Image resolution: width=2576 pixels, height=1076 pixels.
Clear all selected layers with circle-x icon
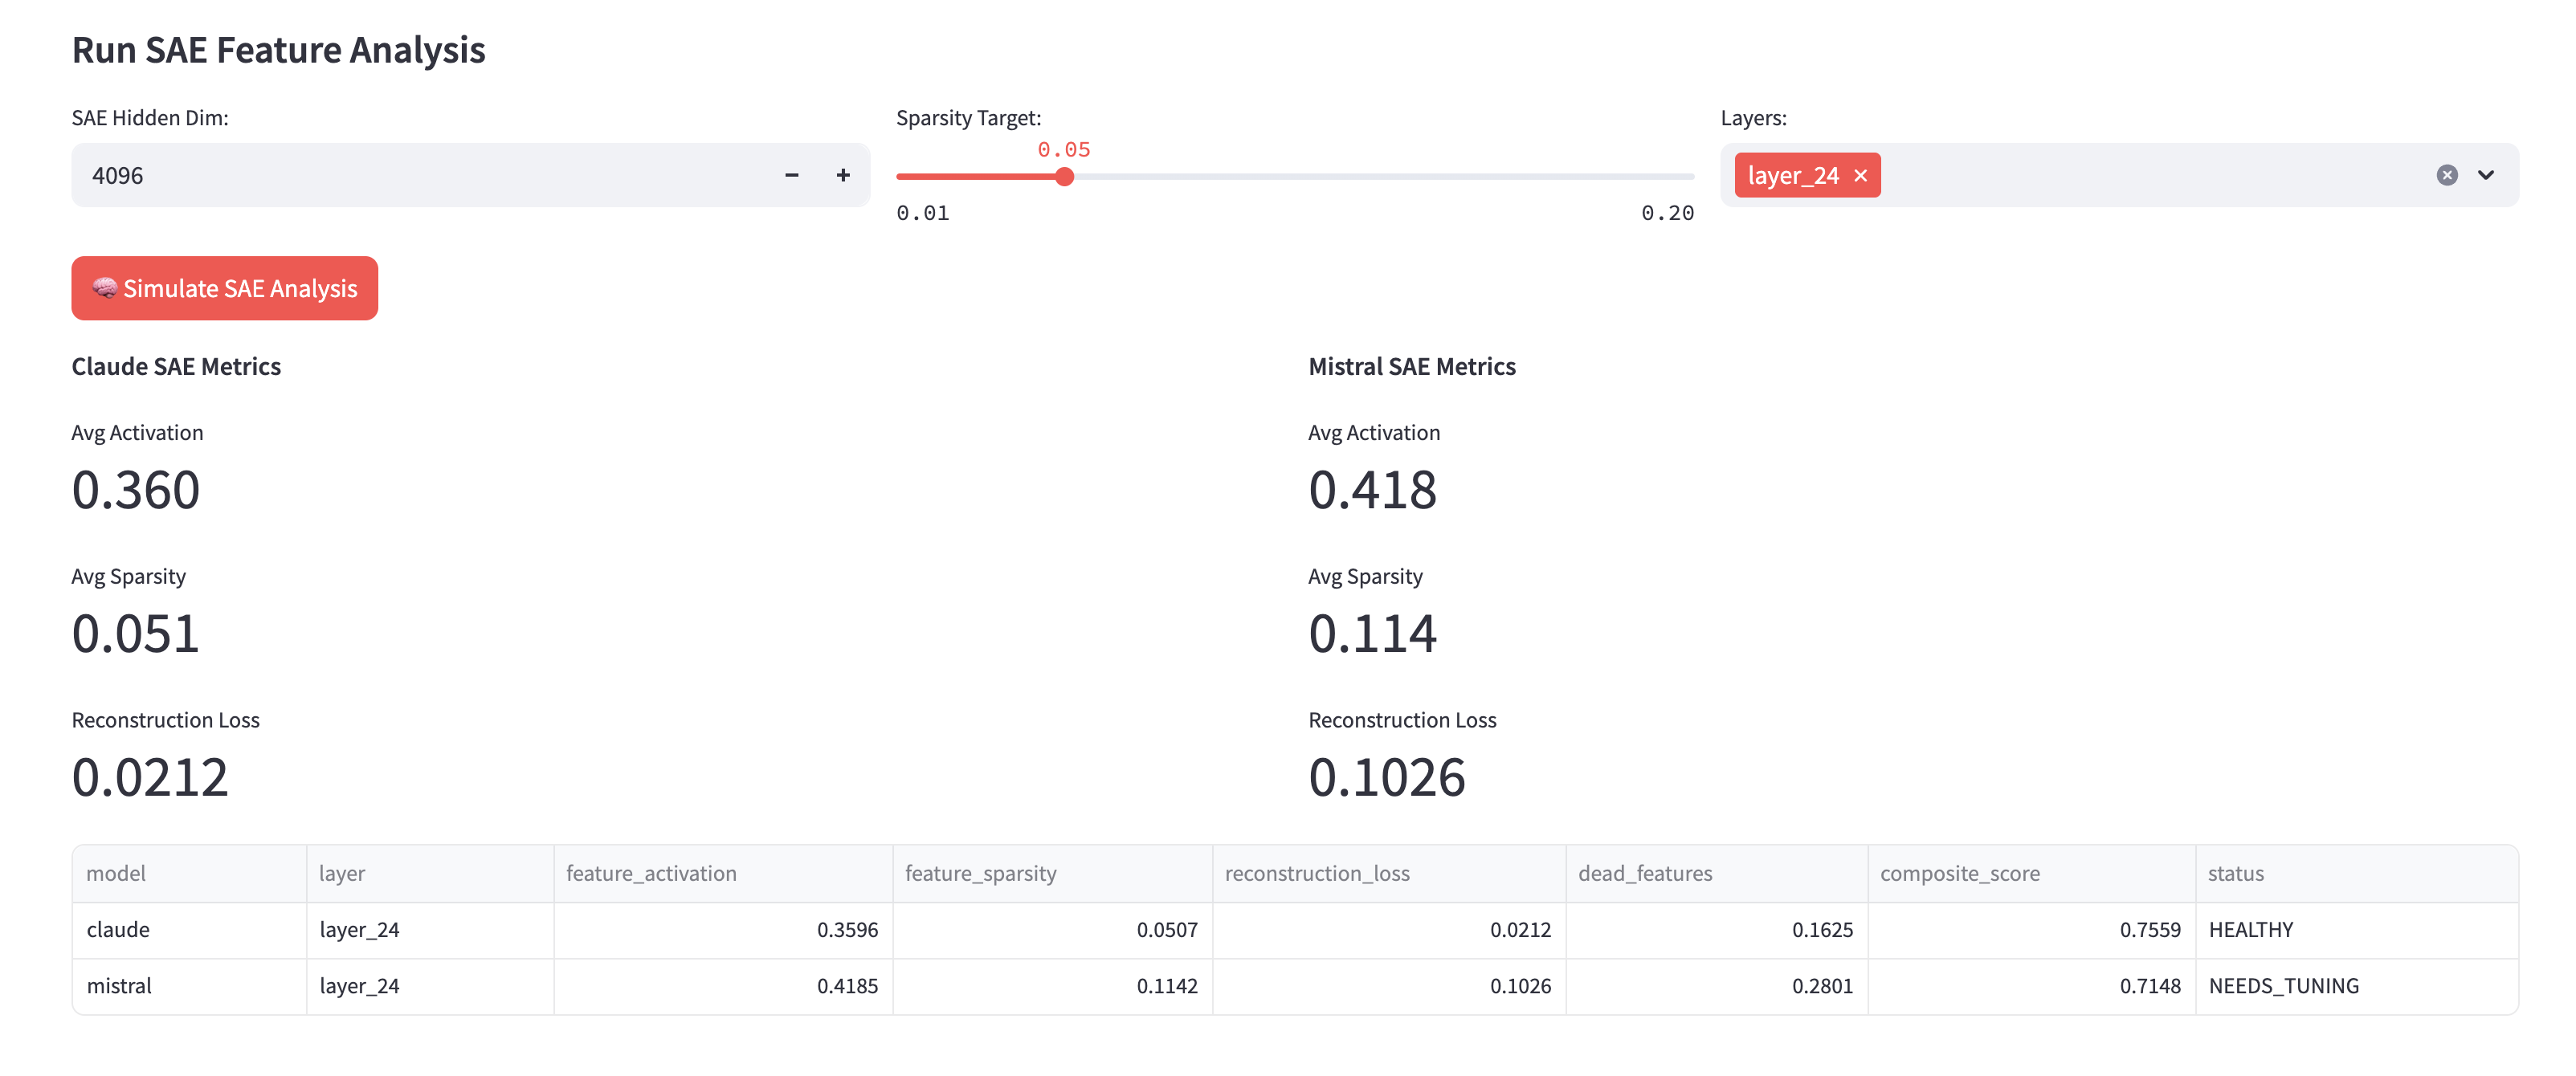(x=2446, y=175)
